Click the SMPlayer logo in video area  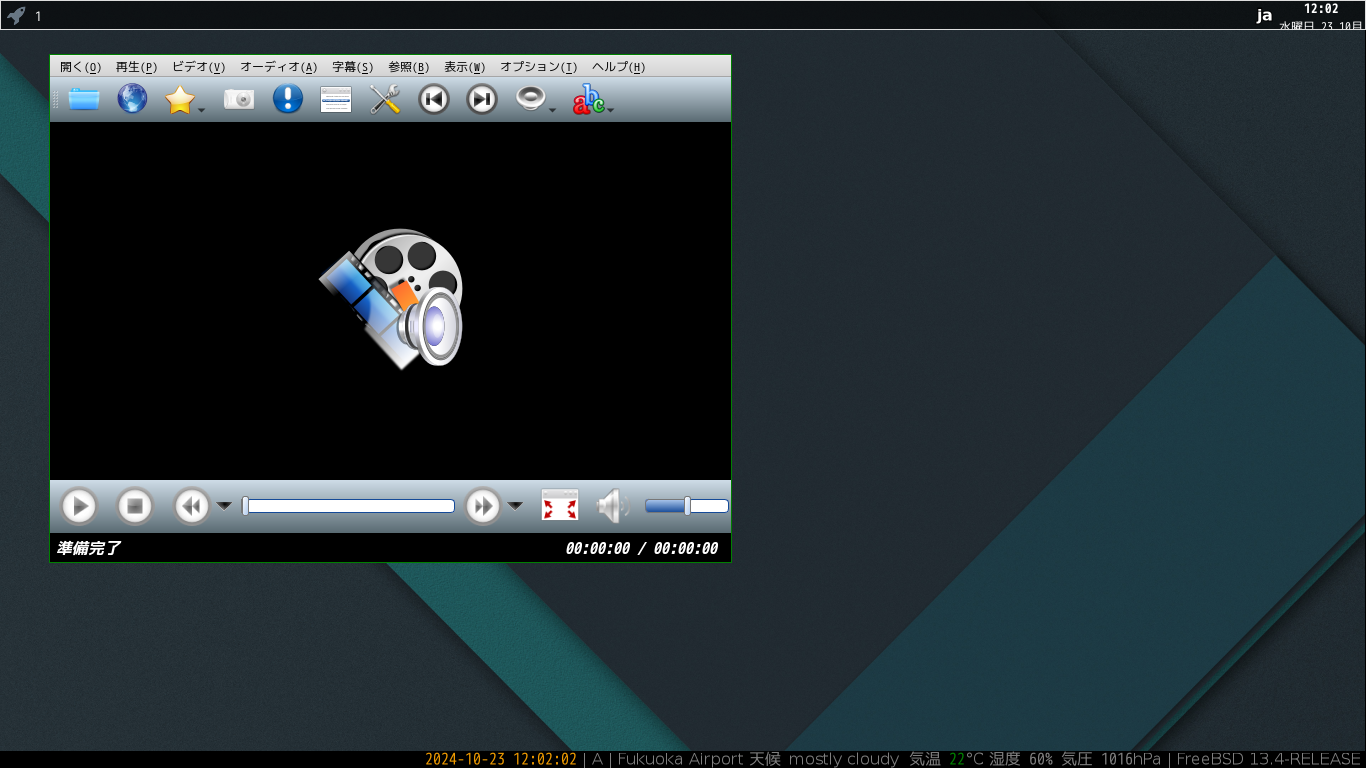pos(391,299)
